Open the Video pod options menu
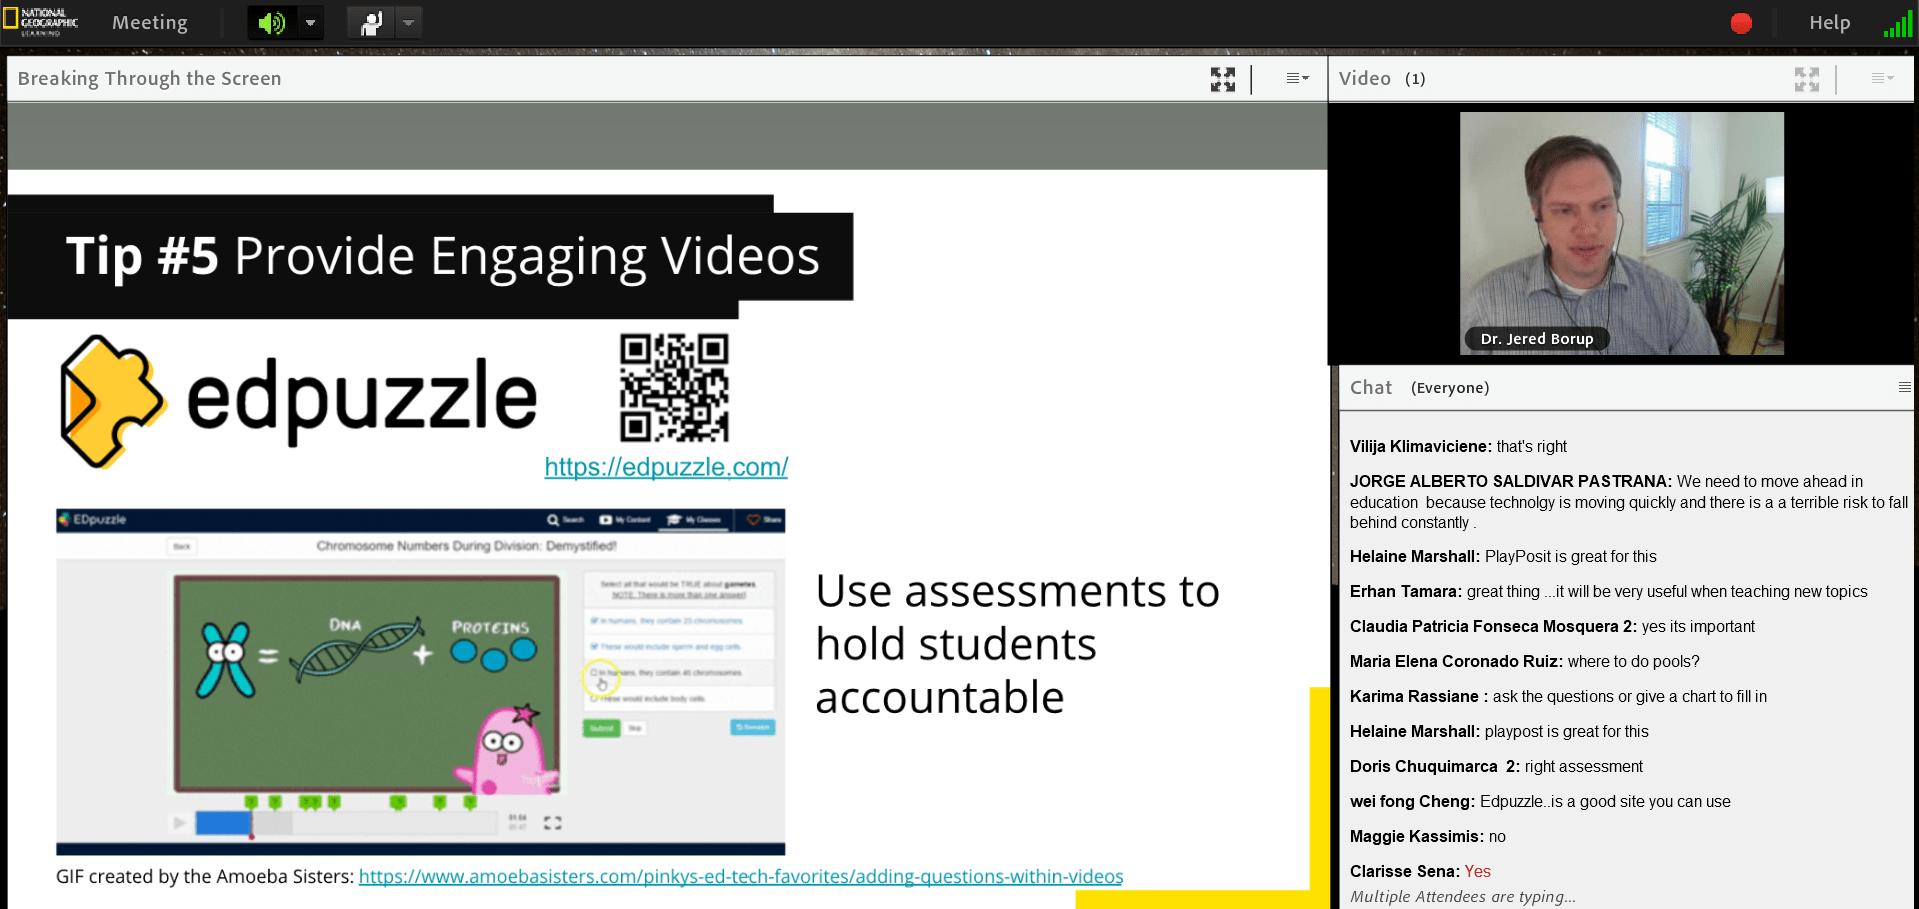Screen dimensions: 1919x909 tap(1882, 78)
